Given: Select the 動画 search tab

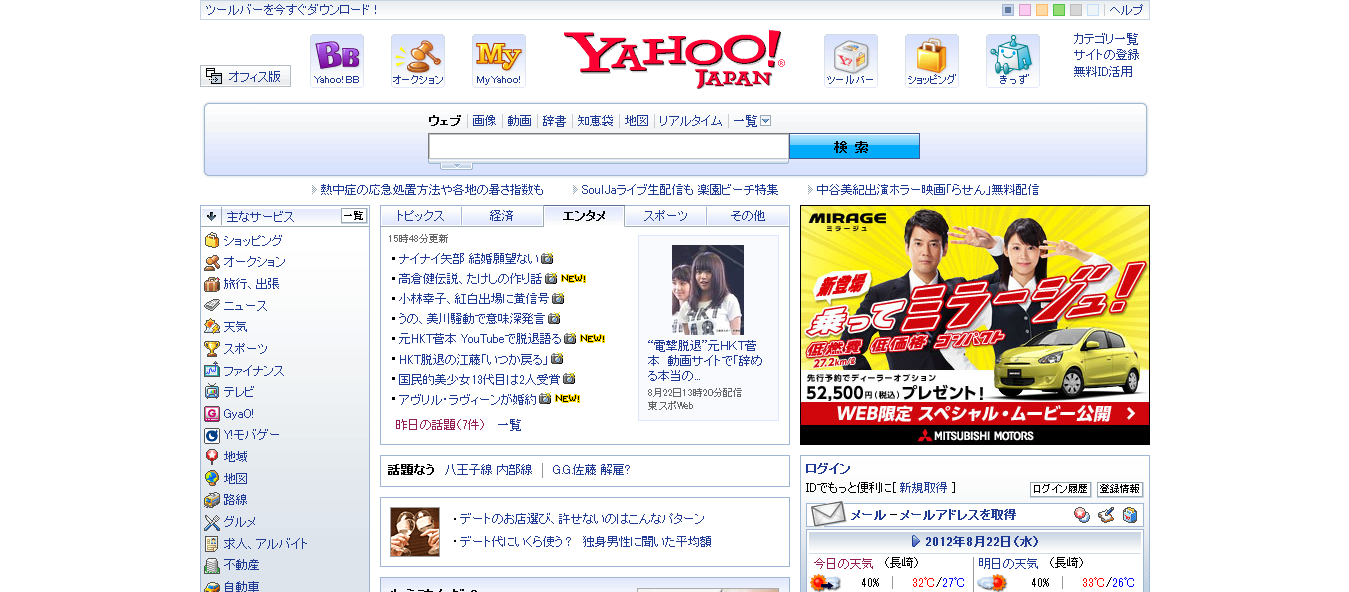Looking at the screenshot, I should point(519,121).
